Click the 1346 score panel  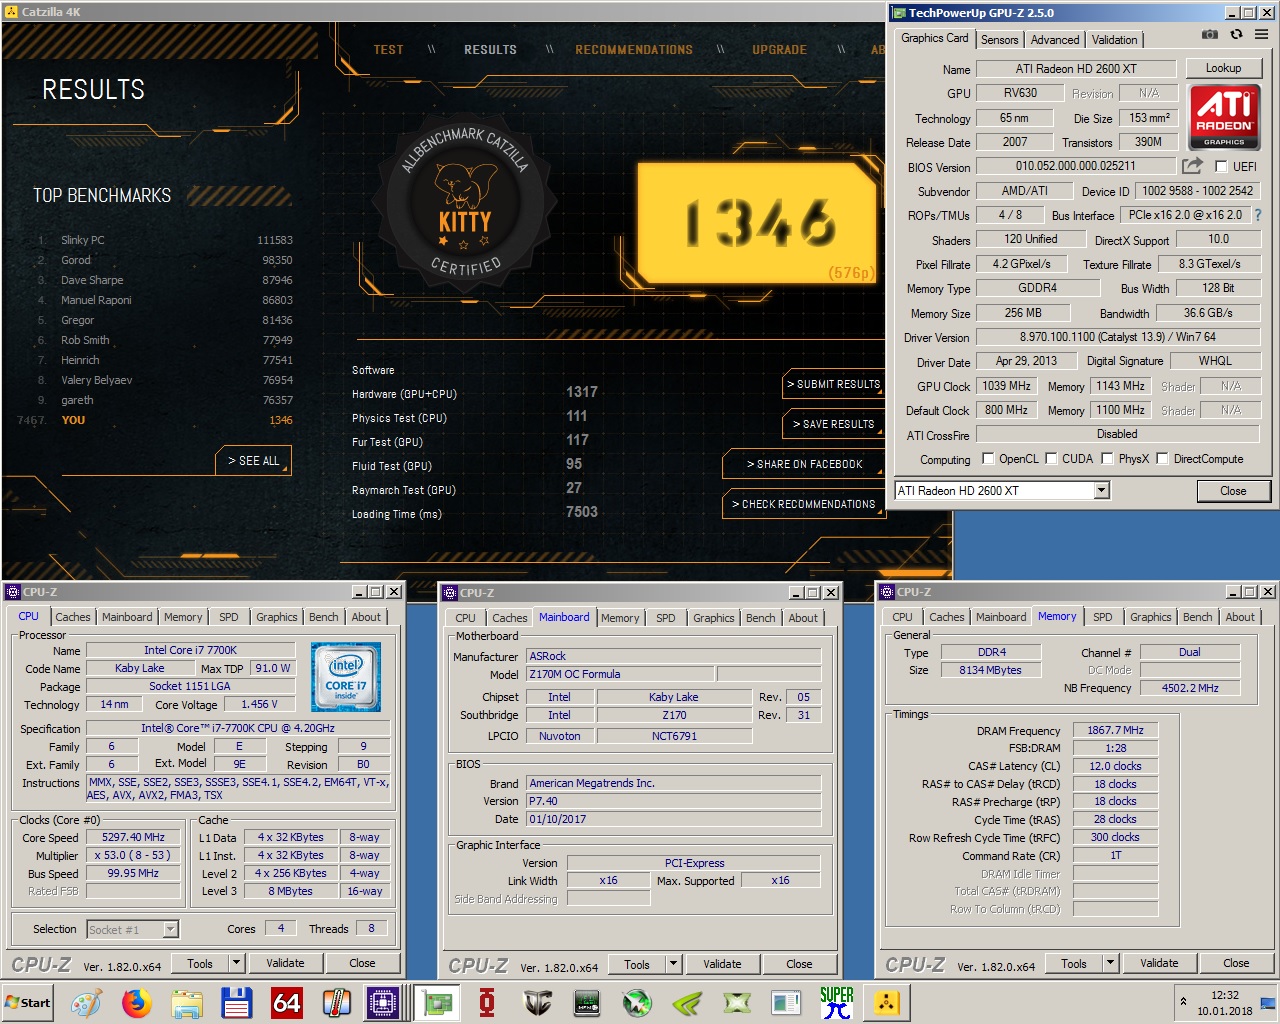pyautogui.click(x=757, y=222)
